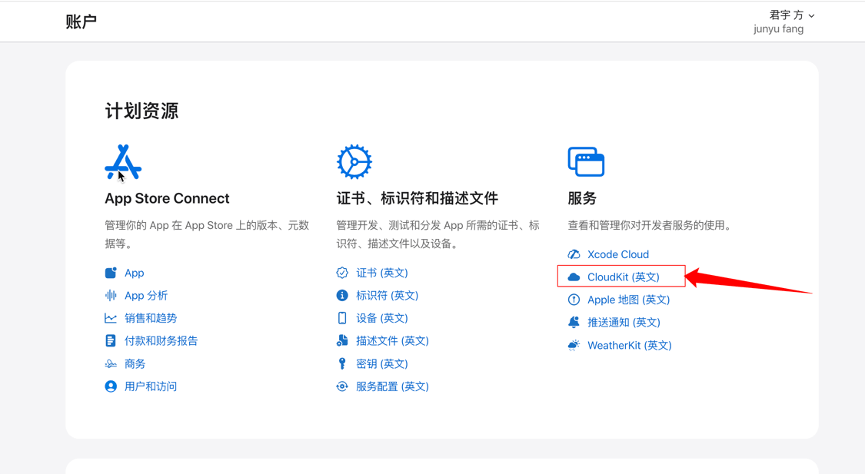Click the services window icon above 服务
The height and width of the screenshot is (474, 866).
586,162
